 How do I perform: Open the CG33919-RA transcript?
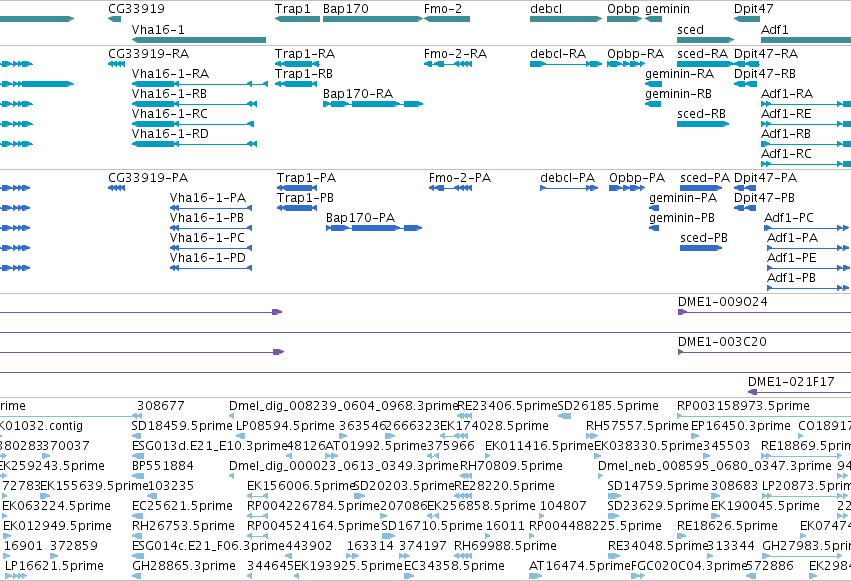116,64
